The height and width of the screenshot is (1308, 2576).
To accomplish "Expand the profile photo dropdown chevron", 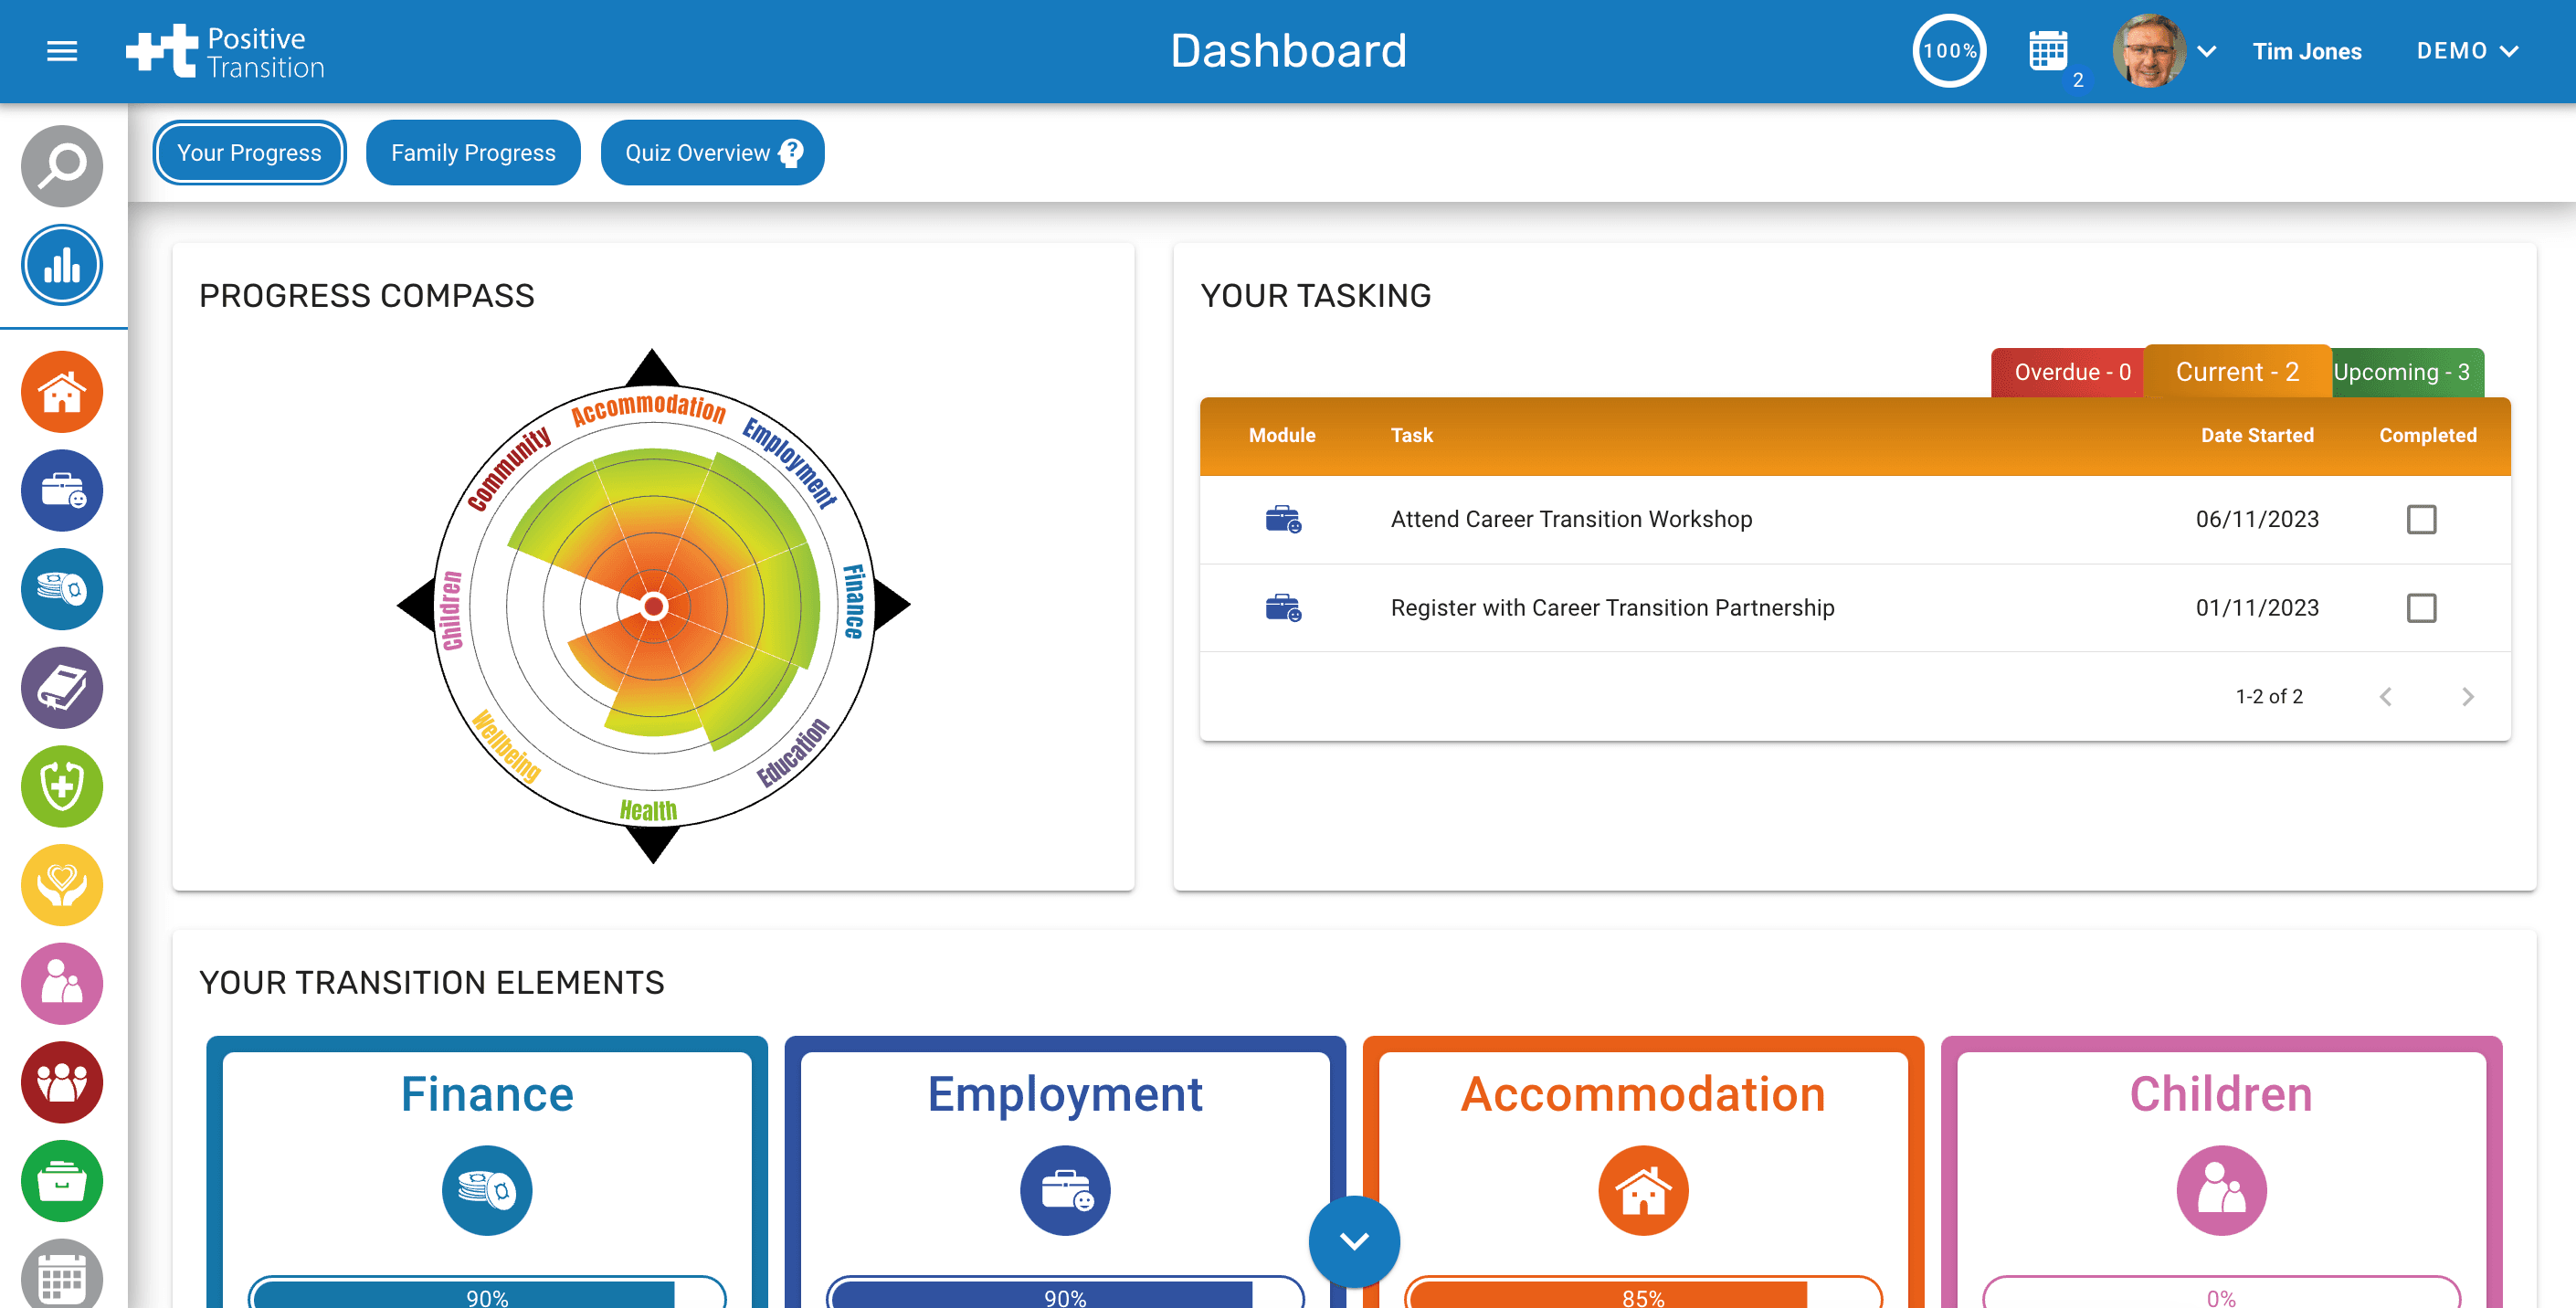I will pyautogui.click(x=2207, y=51).
